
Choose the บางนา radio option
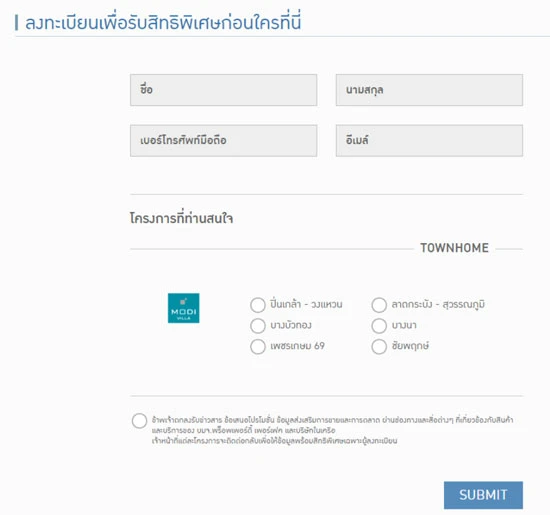click(x=379, y=326)
